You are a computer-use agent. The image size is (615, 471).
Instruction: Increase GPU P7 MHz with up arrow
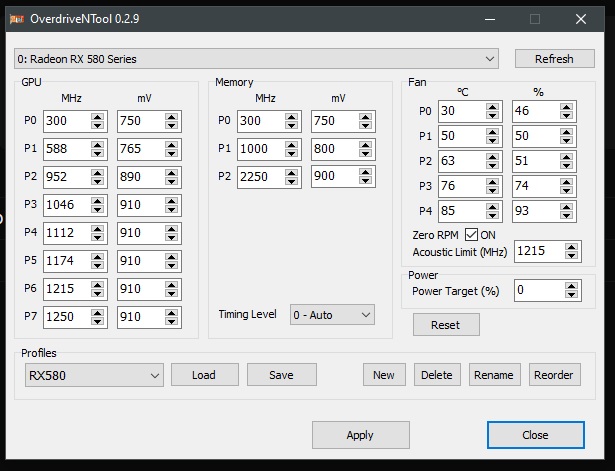[x=97, y=314]
